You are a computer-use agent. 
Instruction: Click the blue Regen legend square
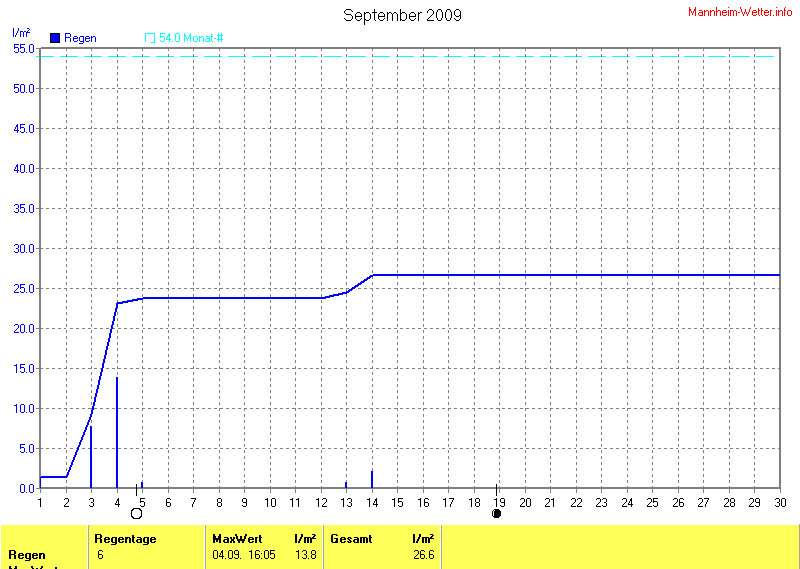click(x=55, y=38)
